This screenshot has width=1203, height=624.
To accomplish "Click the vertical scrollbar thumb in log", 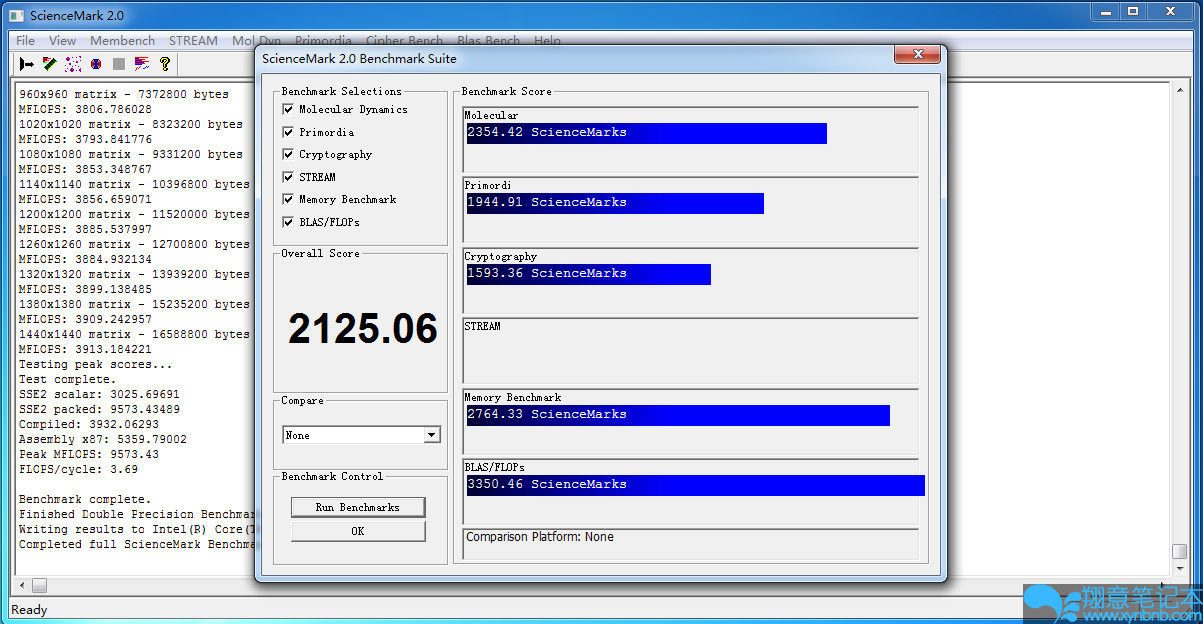I will coord(1180,551).
